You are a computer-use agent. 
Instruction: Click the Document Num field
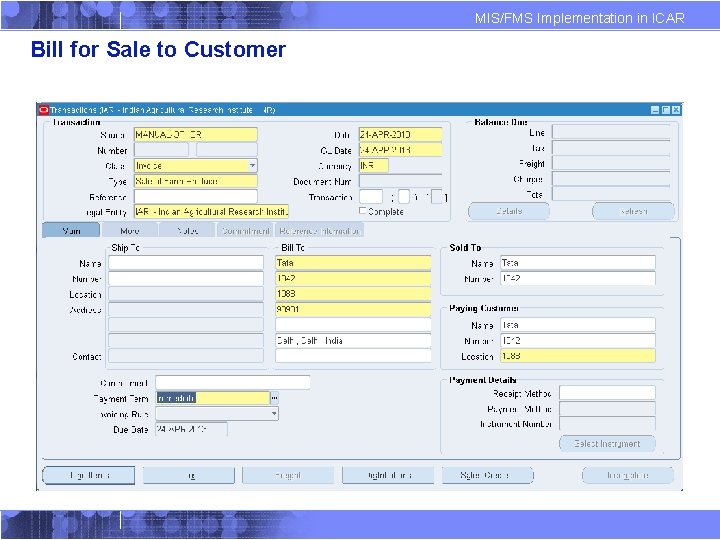400,181
